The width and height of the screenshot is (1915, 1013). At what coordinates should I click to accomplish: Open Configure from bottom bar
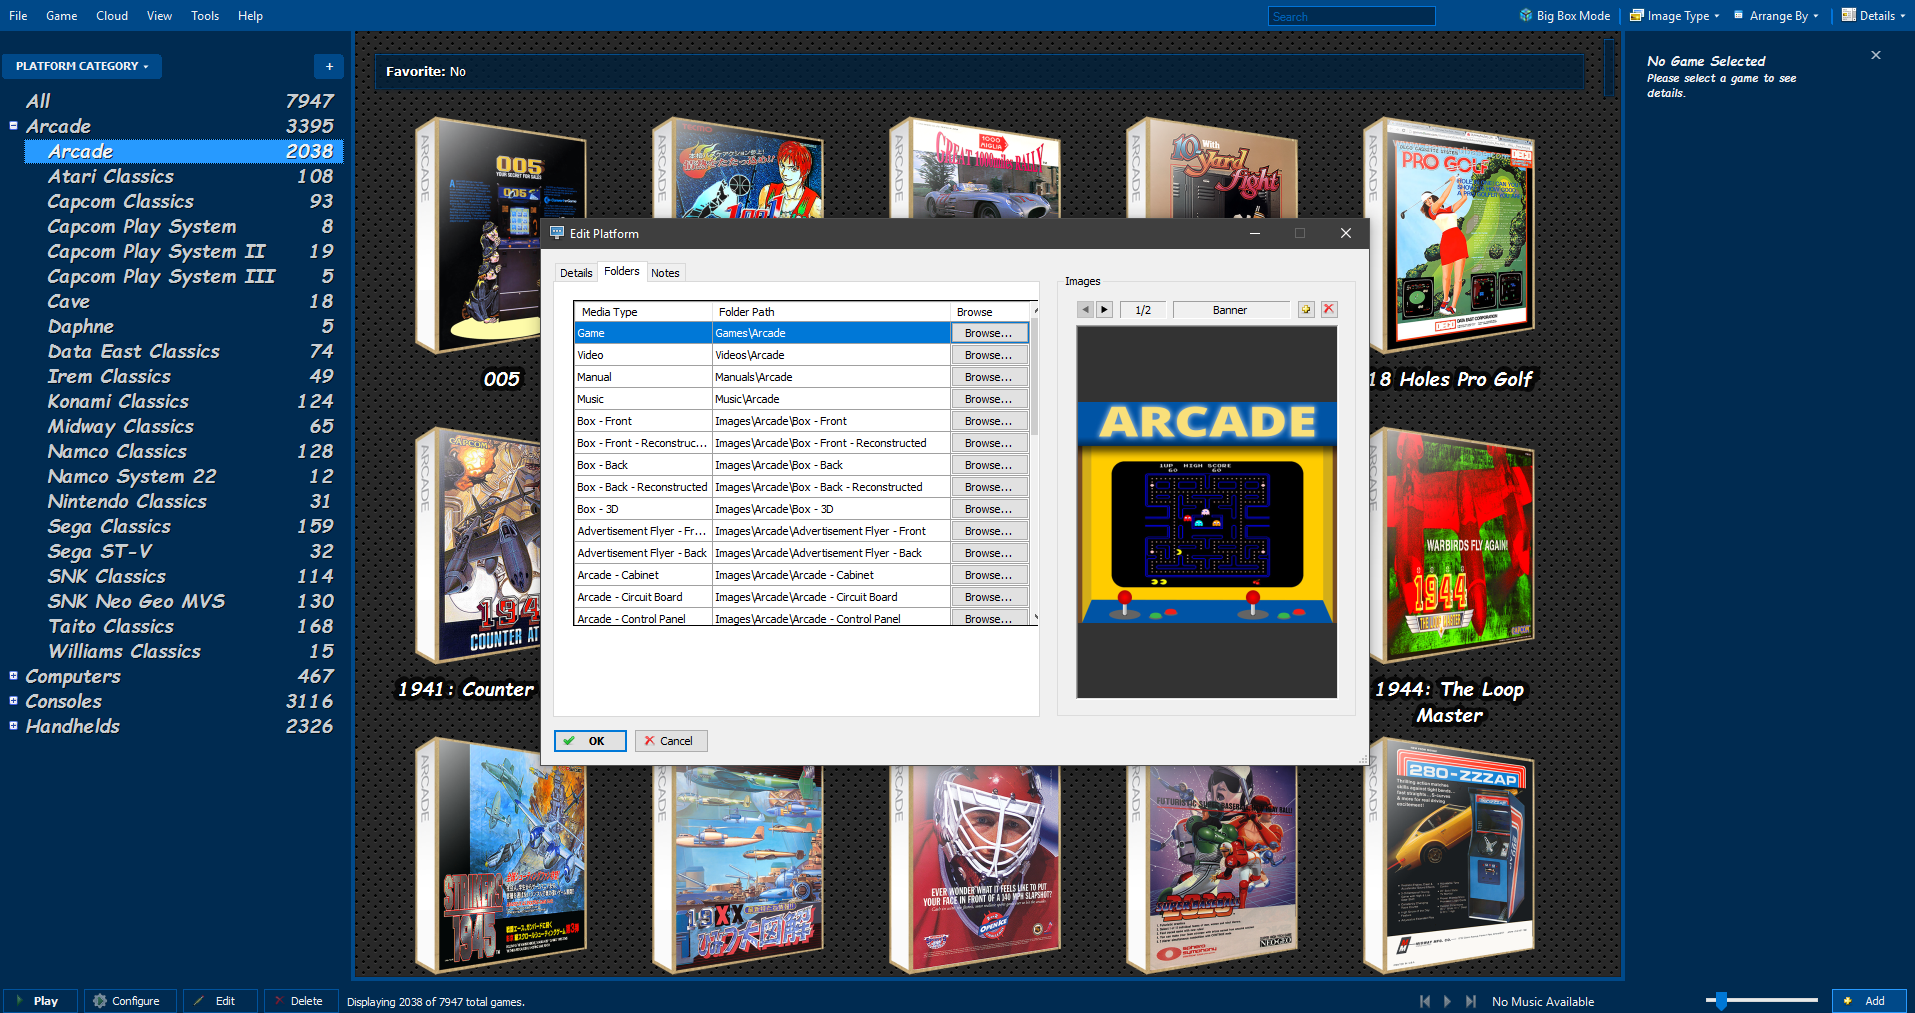tap(130, 1001)
